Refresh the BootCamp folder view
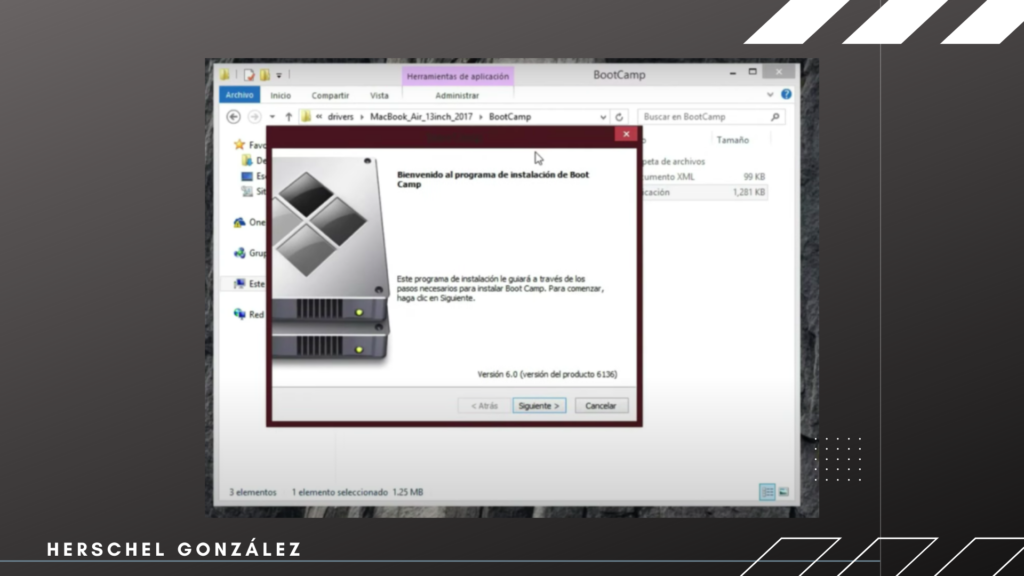This screenshot has height=576, width=1024. tap(619, 117)
